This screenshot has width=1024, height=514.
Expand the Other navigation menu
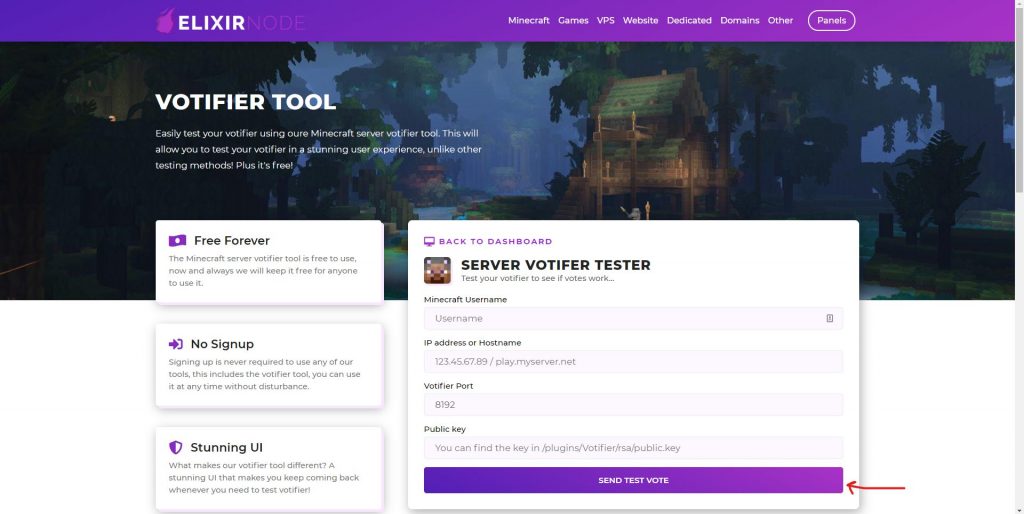[x=780, y=20]
